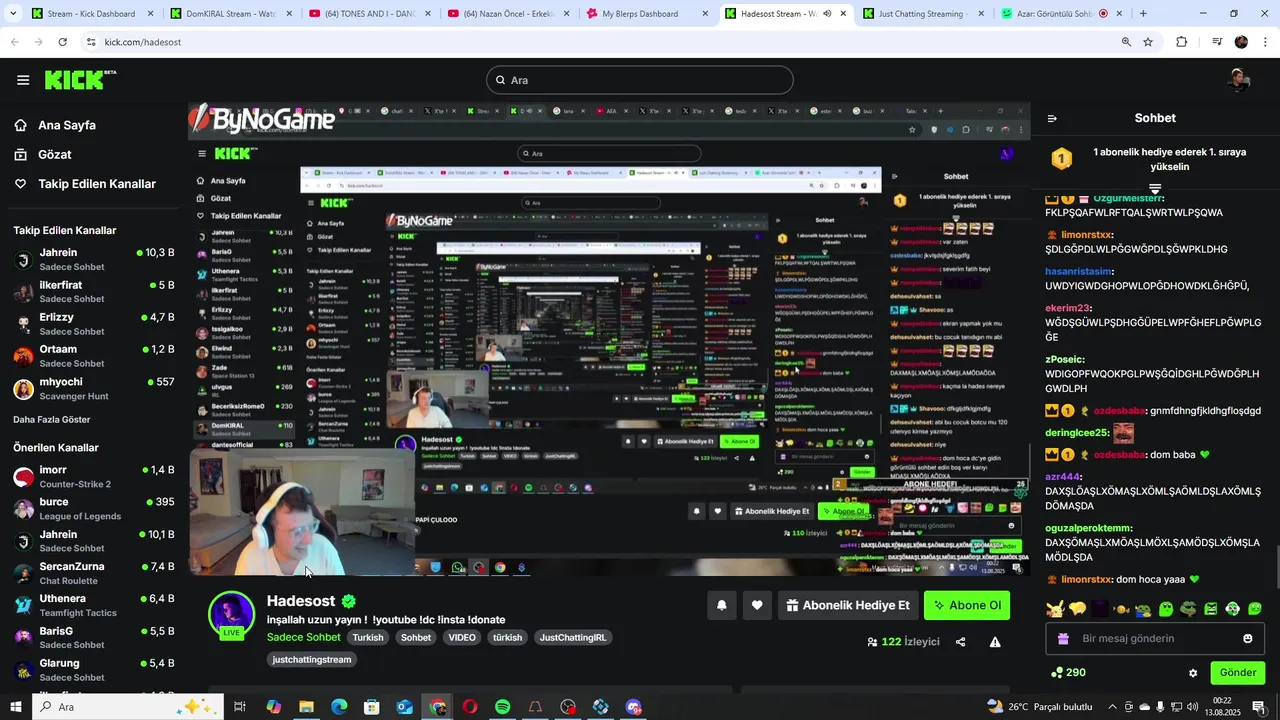Reload the page
The image size is (1280, 720).
(62, 42)
